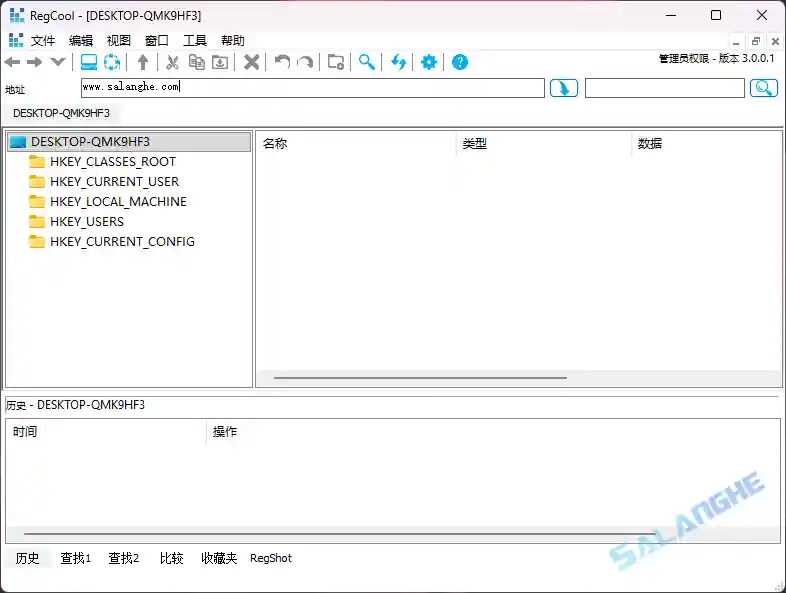Click the empty quick search field

(665, 88)
